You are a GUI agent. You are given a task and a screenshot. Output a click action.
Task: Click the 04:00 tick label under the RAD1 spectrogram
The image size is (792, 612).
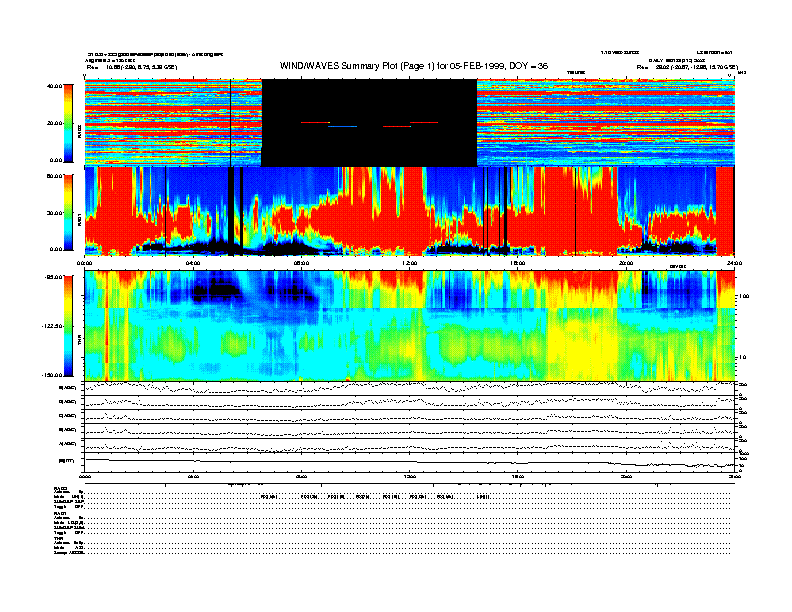point(193,263)
